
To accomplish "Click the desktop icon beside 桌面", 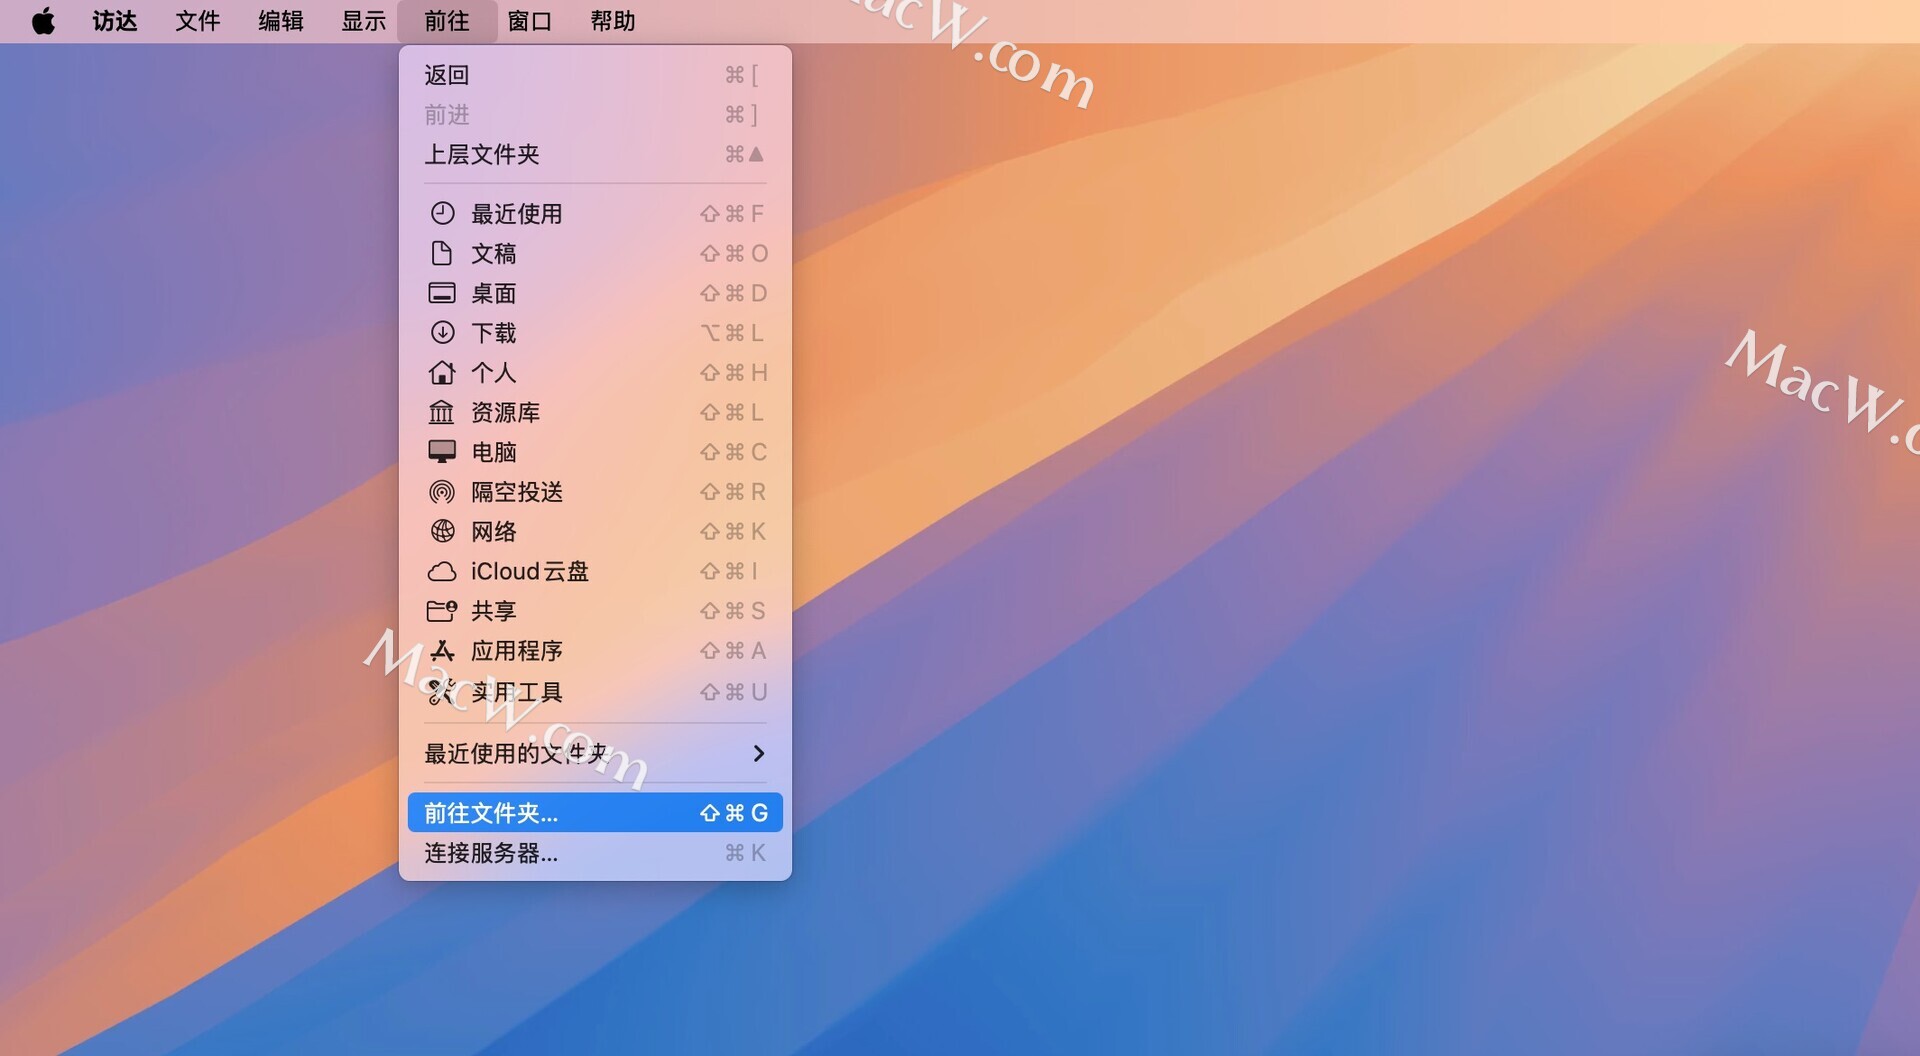I will click(x=442, y=293).
